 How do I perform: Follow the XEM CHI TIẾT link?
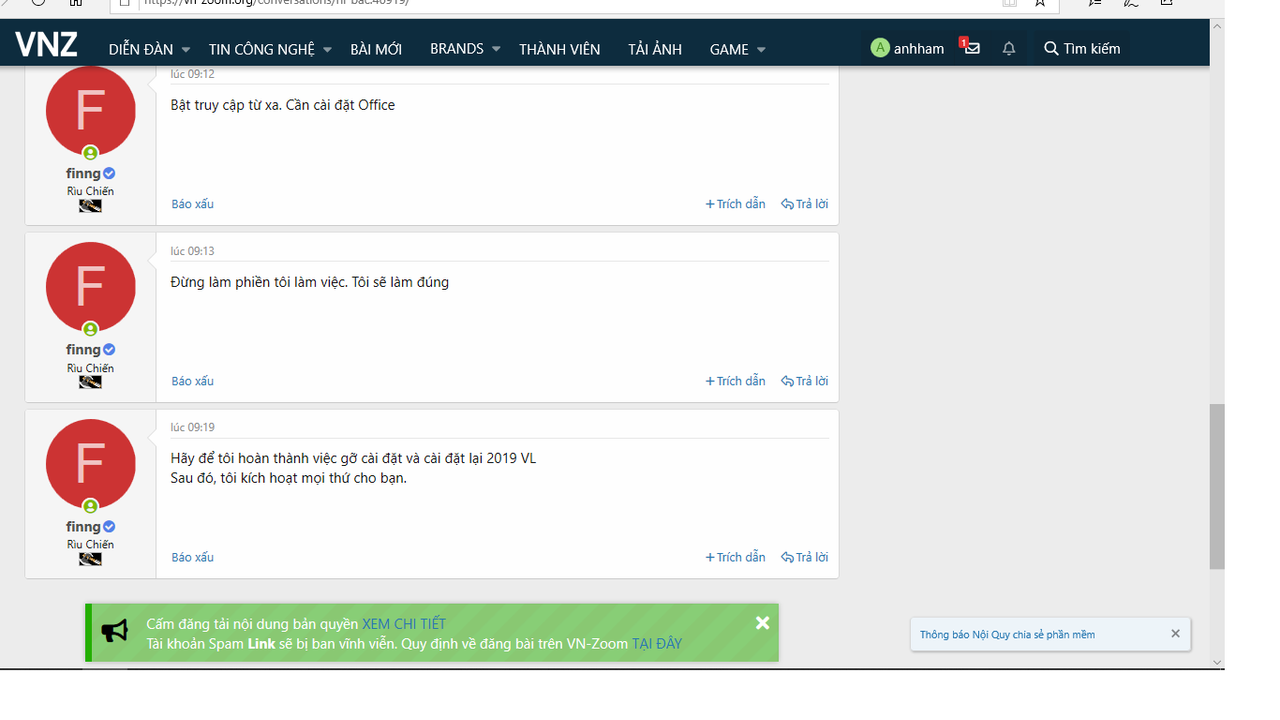coord(404,624)
